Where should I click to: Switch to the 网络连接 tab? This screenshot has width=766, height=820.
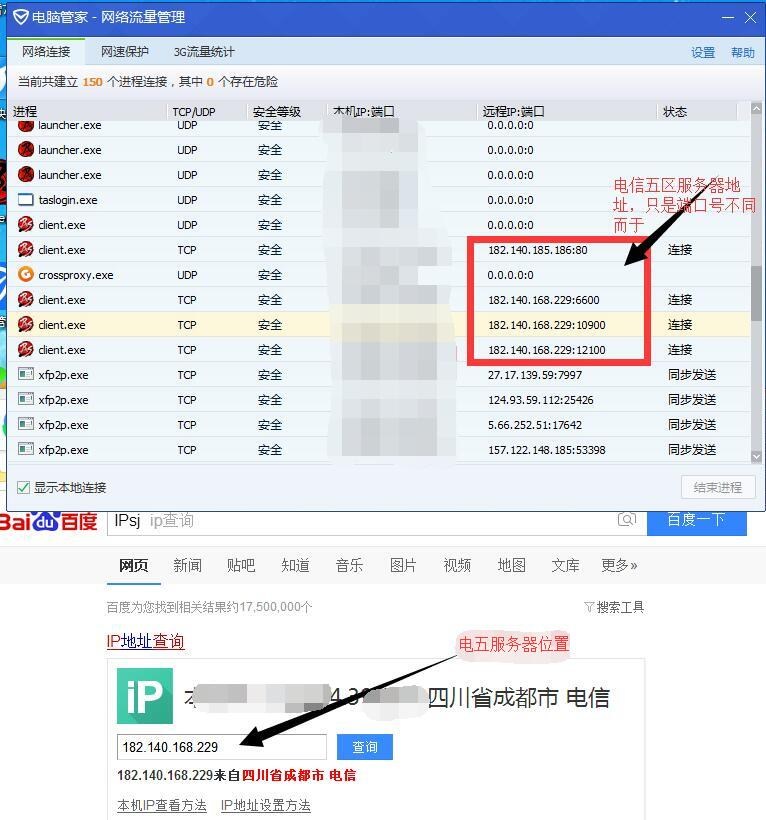pyautogui.click(x=46, y=52)
